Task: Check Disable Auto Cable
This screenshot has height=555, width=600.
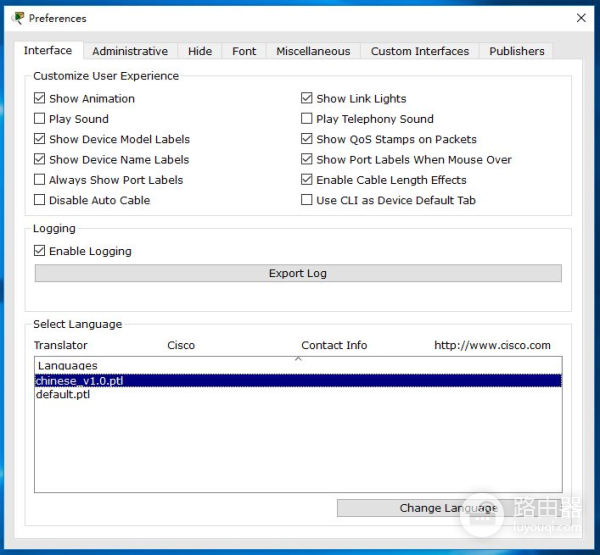Action: (x=40, y=200)
